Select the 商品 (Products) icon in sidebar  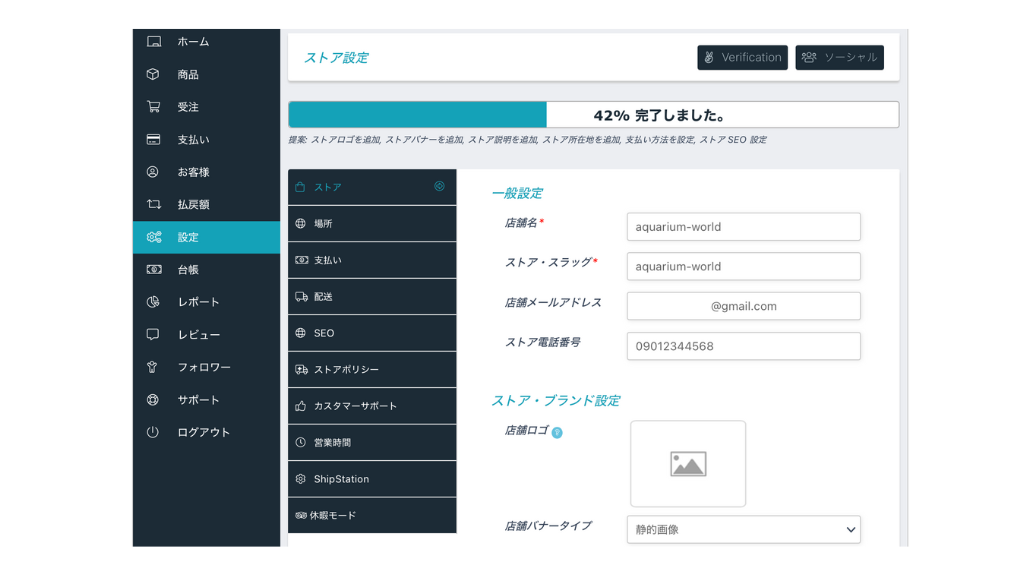(153, 74)
